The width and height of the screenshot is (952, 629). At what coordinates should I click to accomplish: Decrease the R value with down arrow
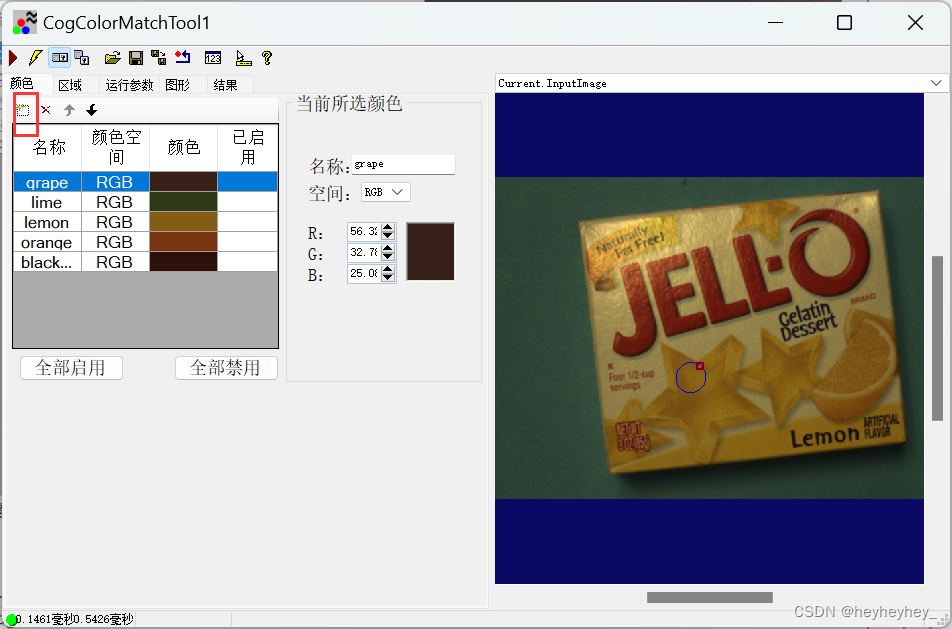coord(388,236)
